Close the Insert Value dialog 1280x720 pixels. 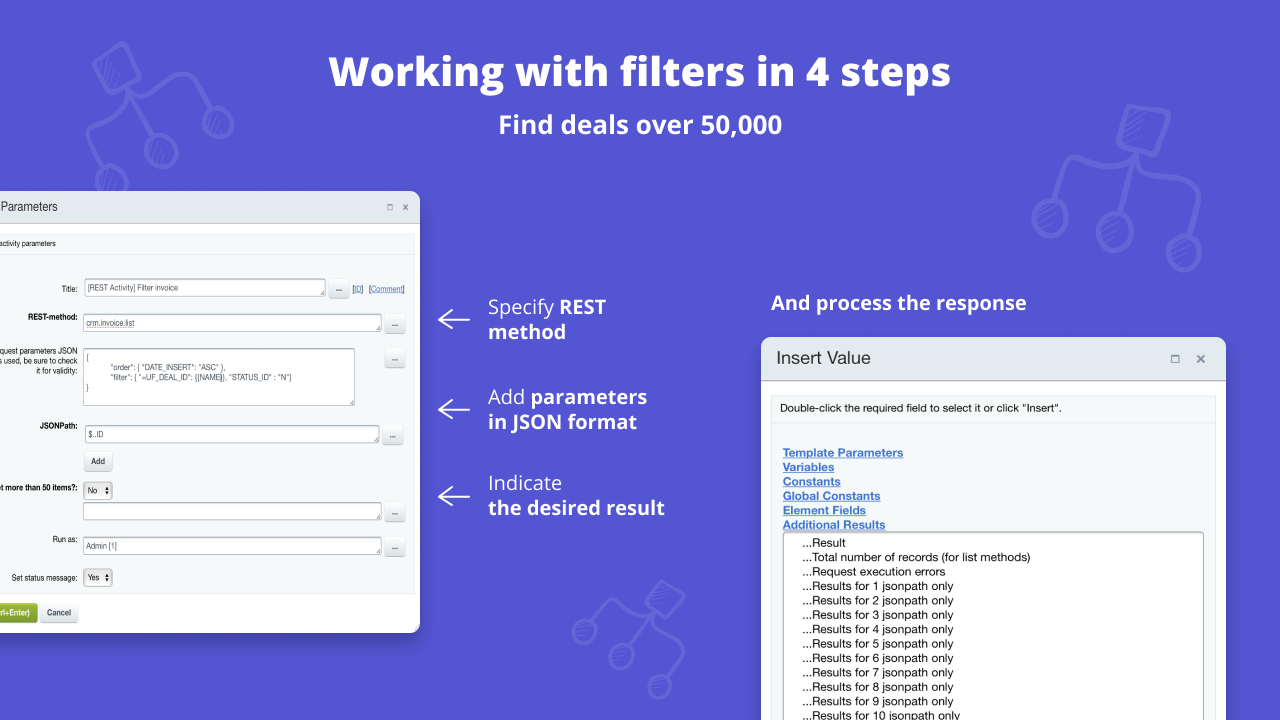pos(1201,359)
